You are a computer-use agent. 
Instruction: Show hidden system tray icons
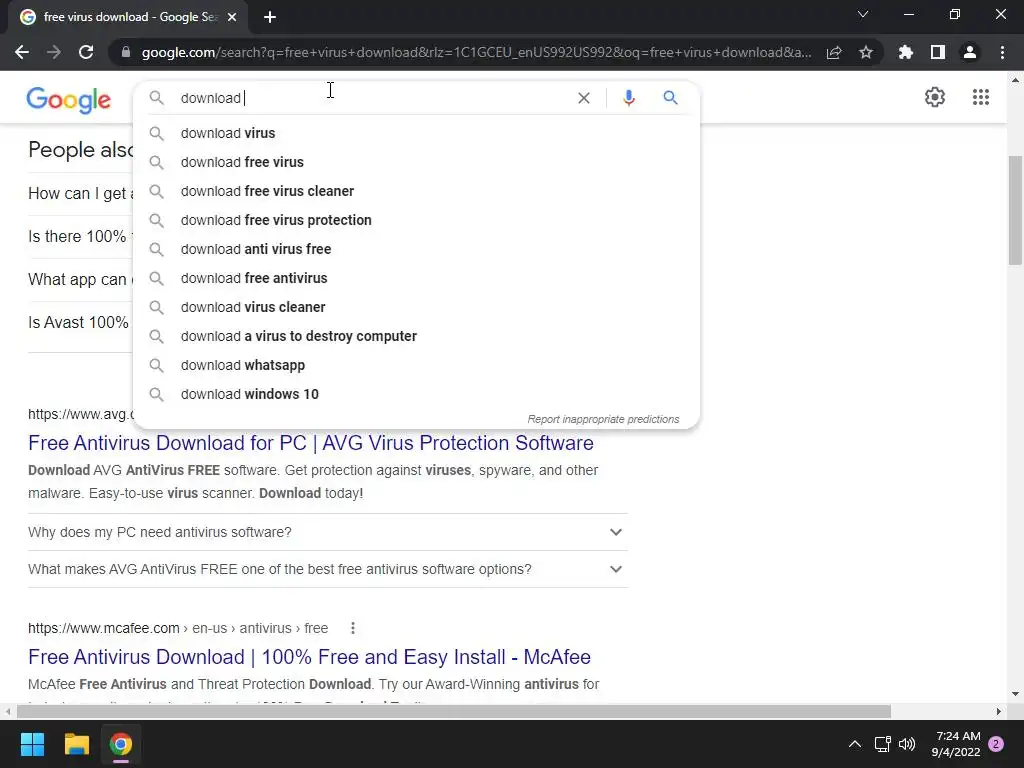855,744
